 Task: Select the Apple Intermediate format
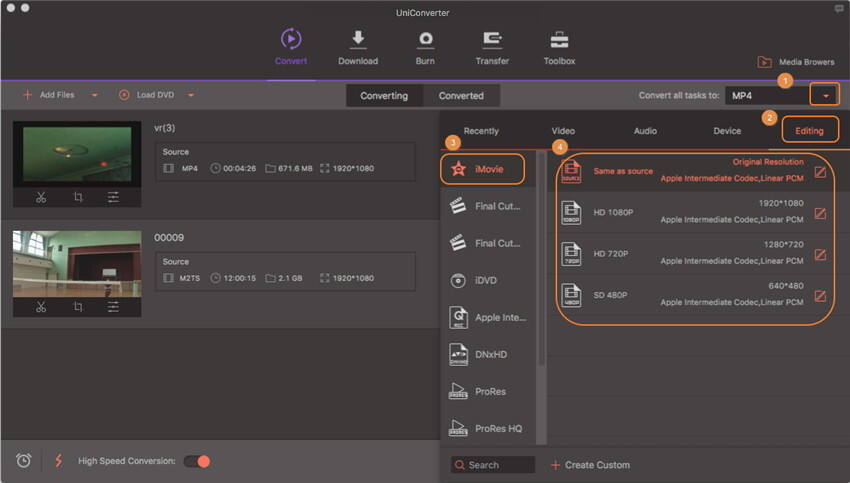tap(488, 318)
